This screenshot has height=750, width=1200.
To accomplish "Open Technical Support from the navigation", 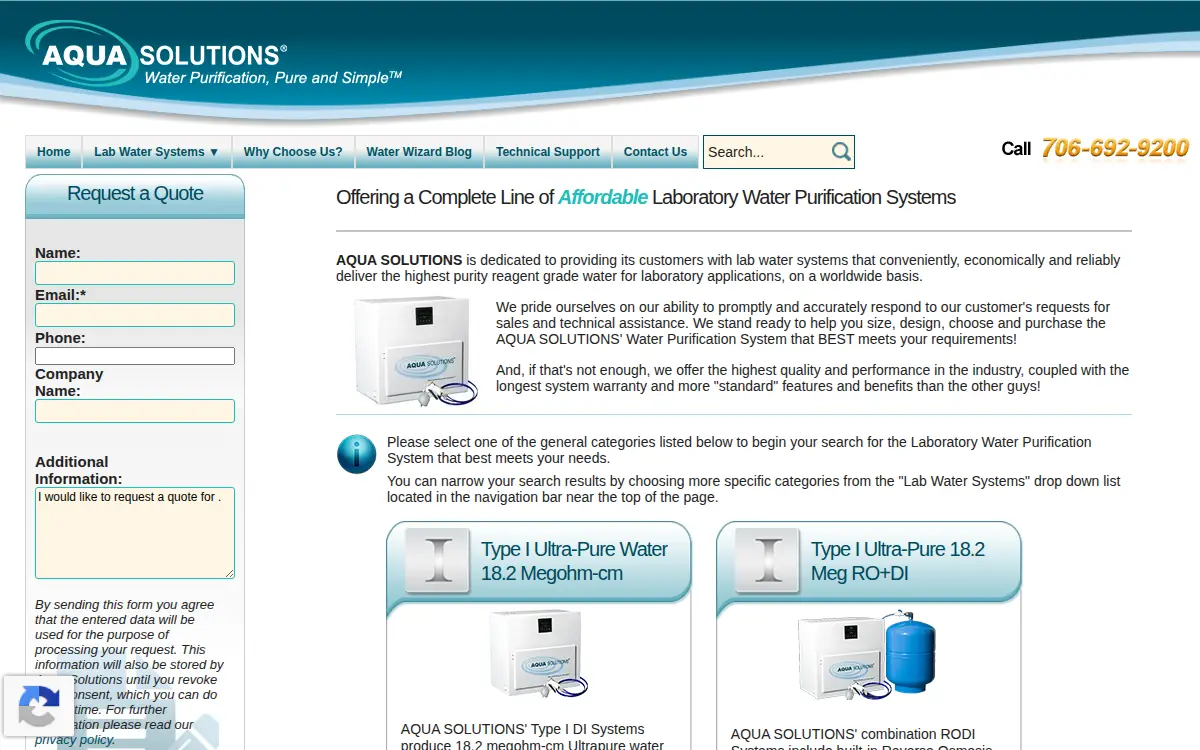I will coord(548,152).
